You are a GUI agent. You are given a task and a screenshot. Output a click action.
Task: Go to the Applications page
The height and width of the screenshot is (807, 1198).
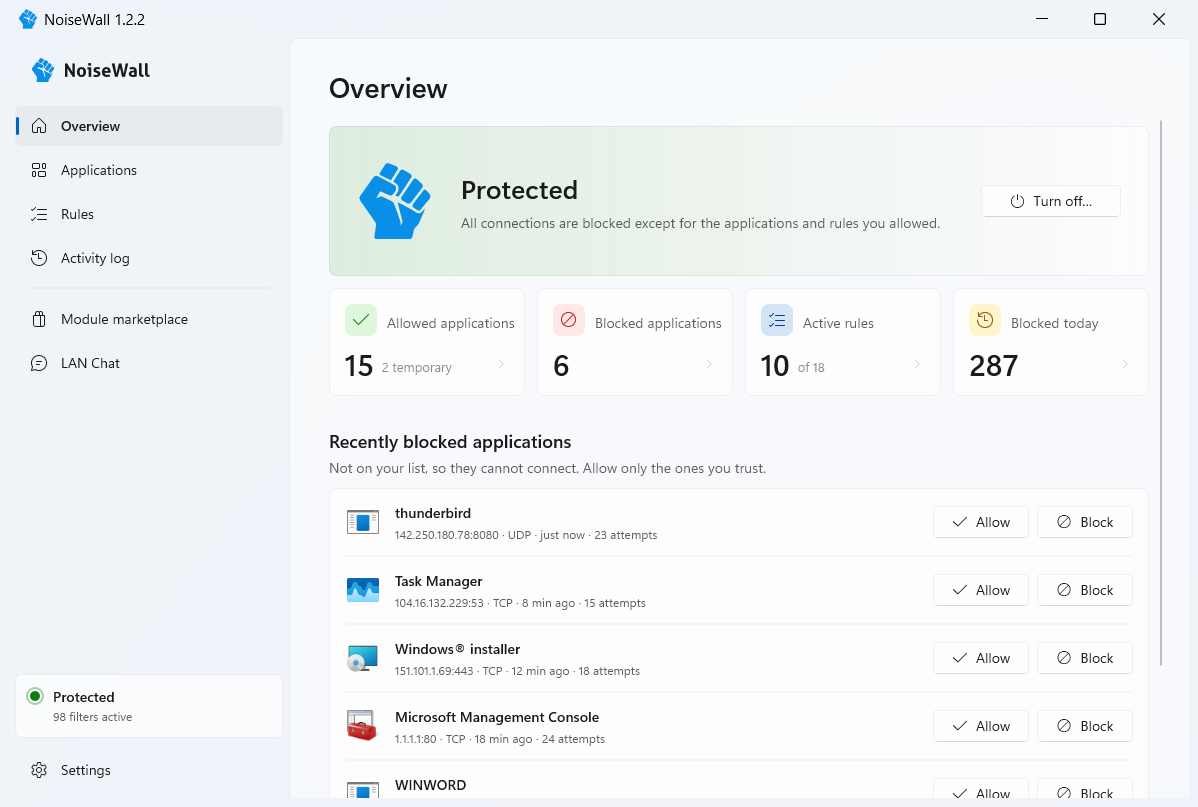[149, 170]
